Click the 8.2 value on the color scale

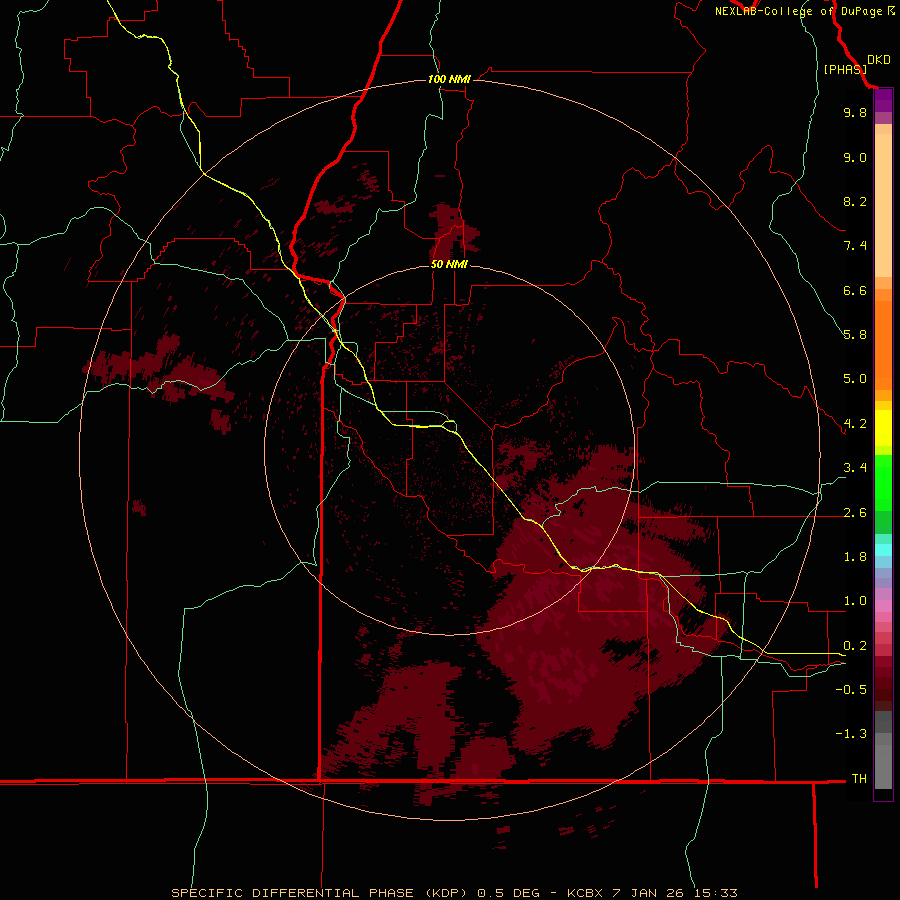855,201
